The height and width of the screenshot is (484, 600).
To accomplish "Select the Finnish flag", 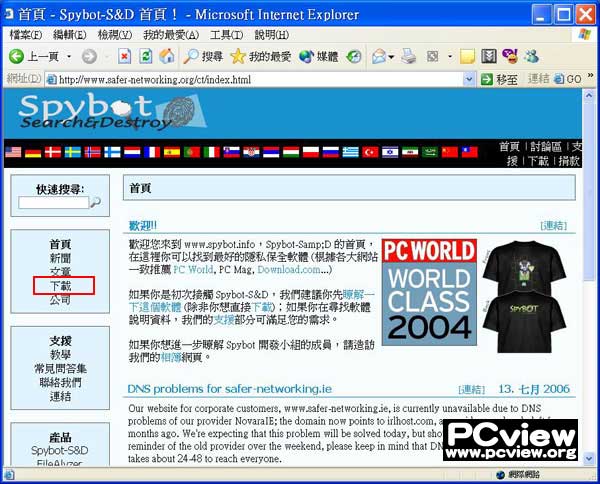I will pyautogui.click(x=112, y=152).
